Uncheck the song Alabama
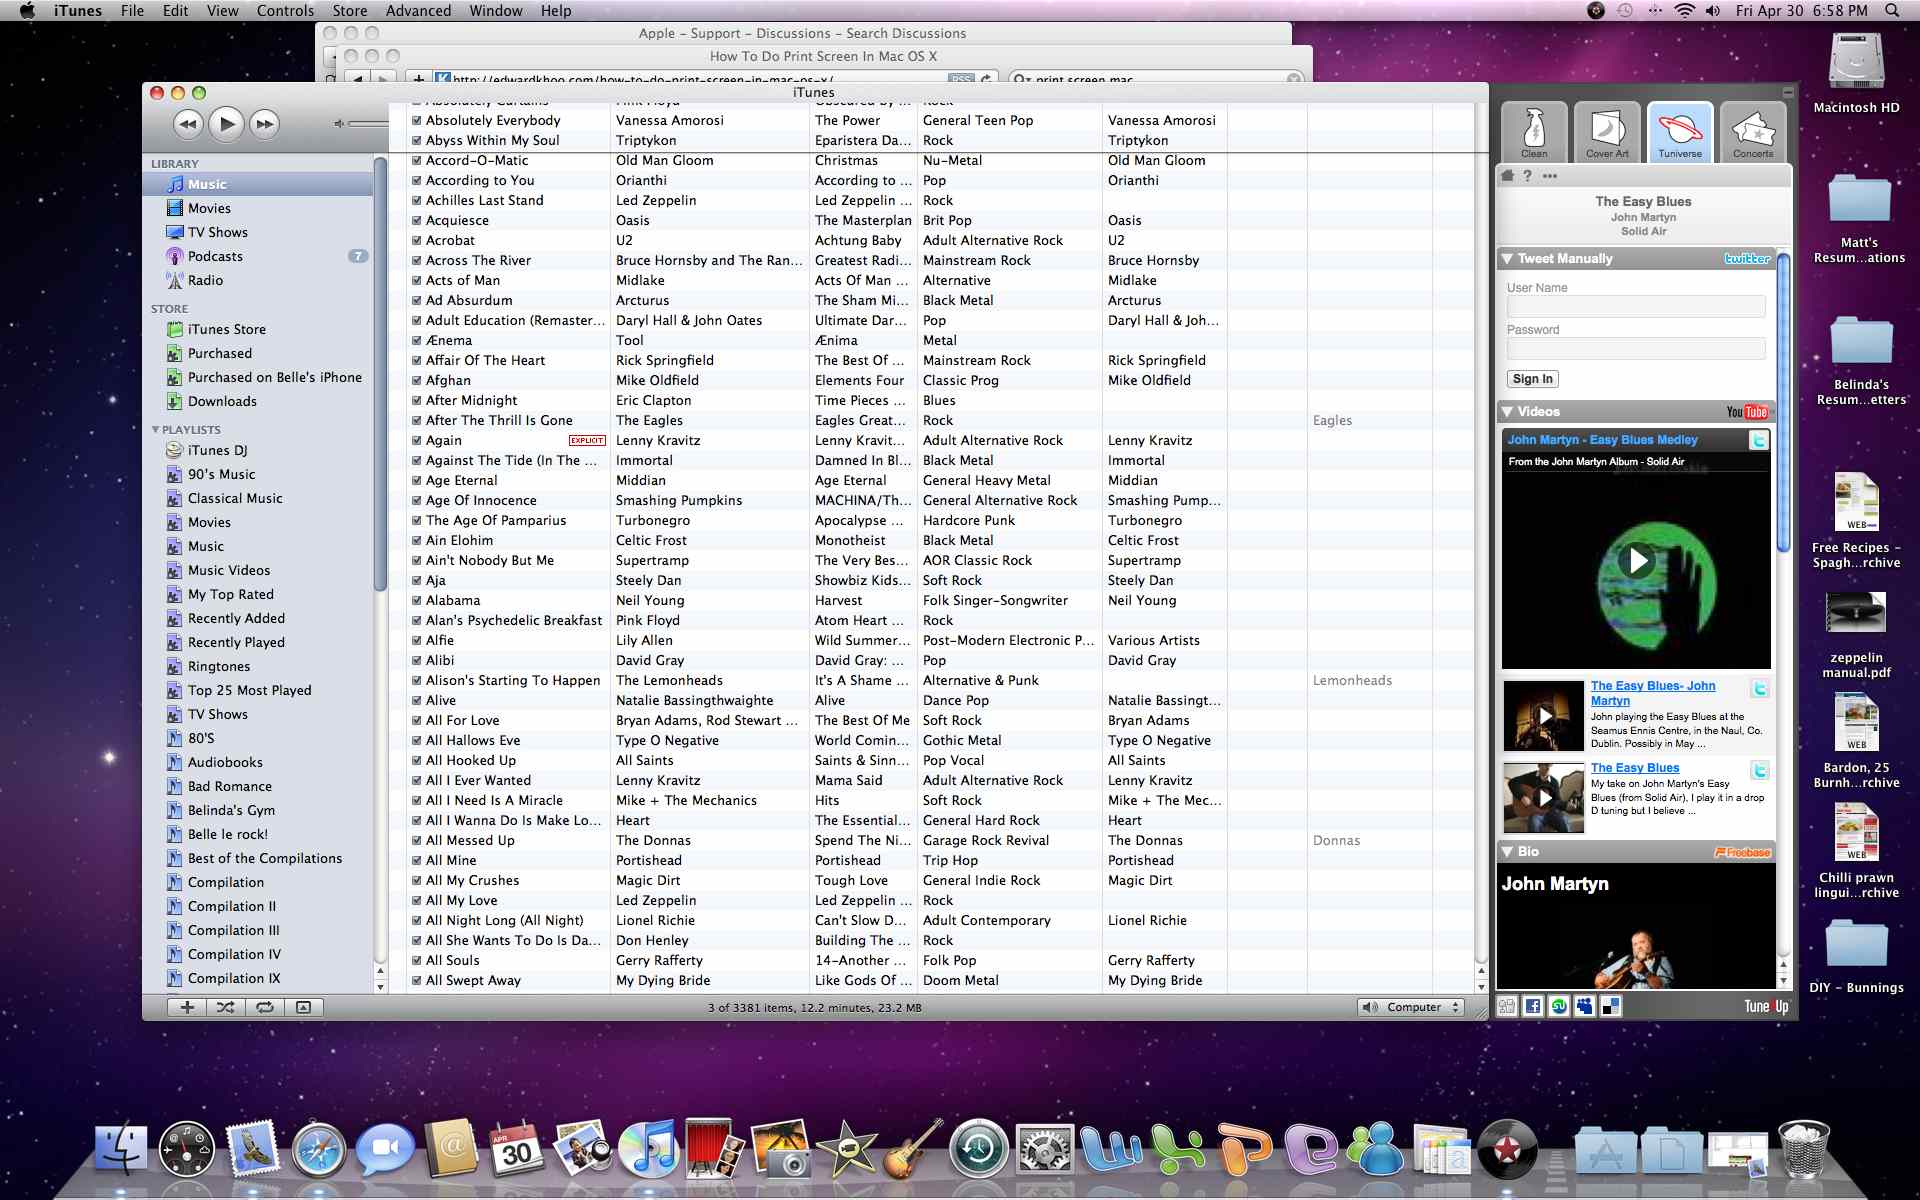 click(417, 600)
